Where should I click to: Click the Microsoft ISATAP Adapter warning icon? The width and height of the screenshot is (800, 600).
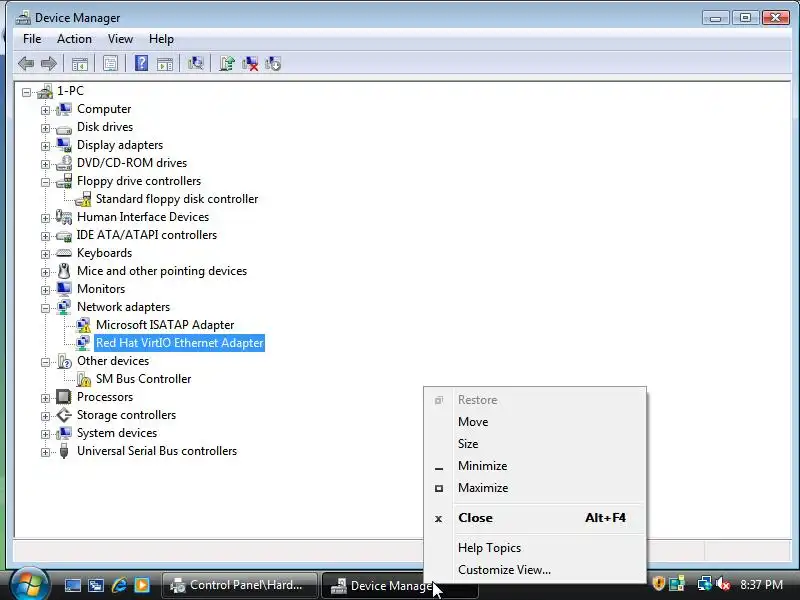coord(83,326)
